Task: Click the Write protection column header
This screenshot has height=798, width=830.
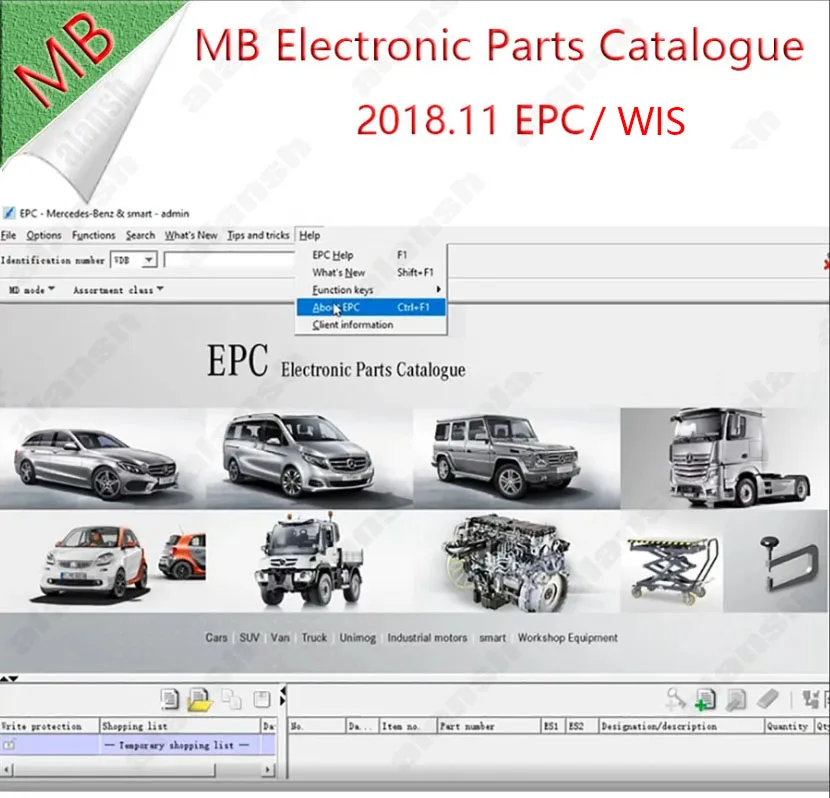Action: [x=49, y=726]
